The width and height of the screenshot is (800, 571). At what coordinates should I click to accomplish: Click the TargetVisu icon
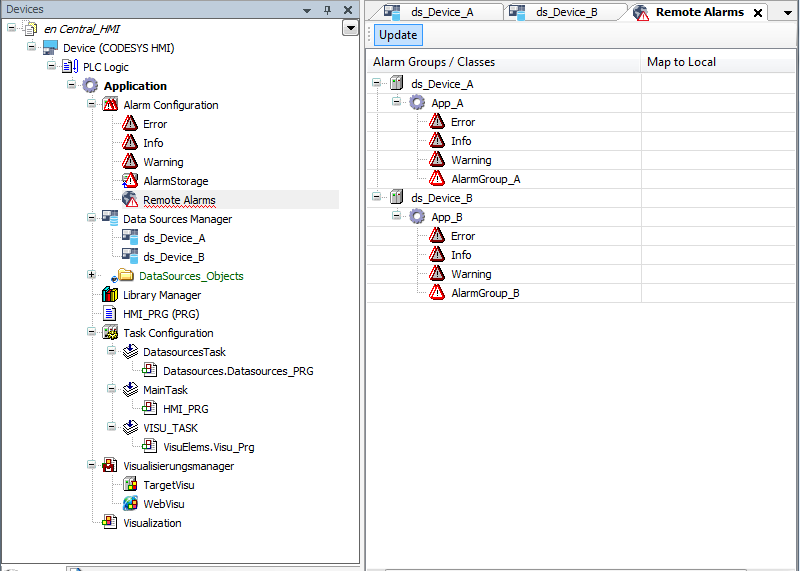[x=130, y=485]
